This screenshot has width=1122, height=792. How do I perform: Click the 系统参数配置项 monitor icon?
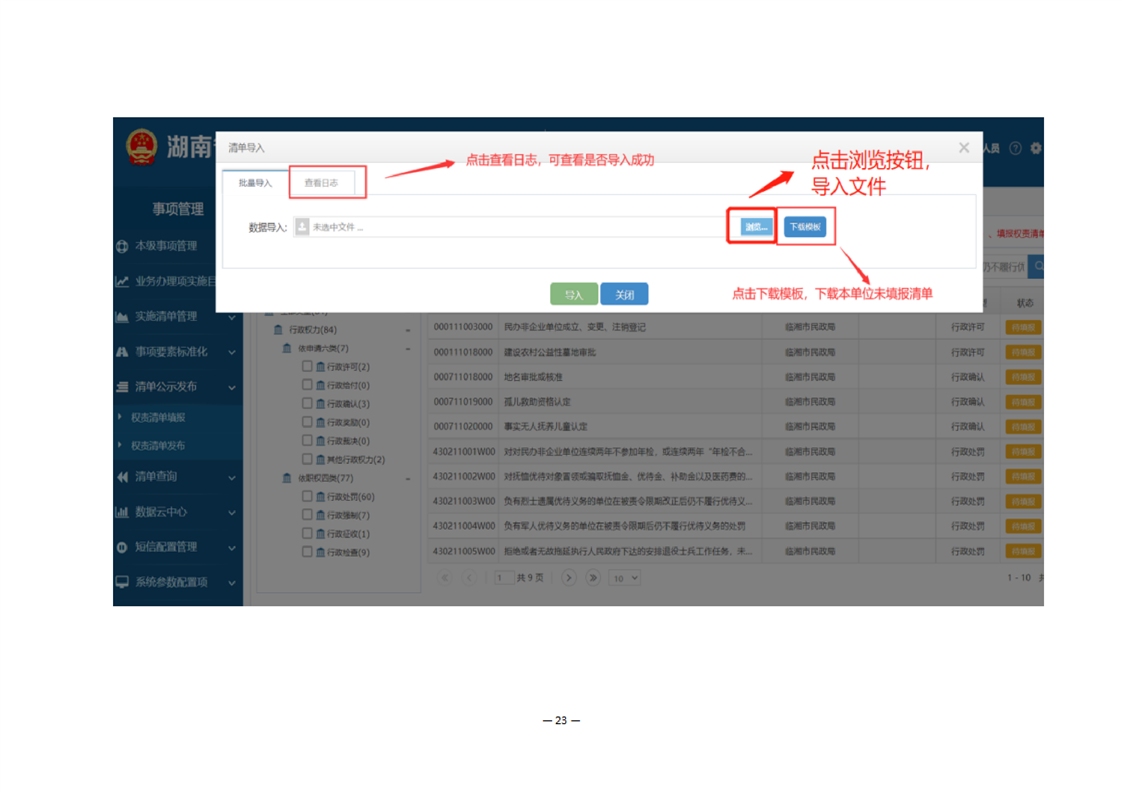(122, 582)
